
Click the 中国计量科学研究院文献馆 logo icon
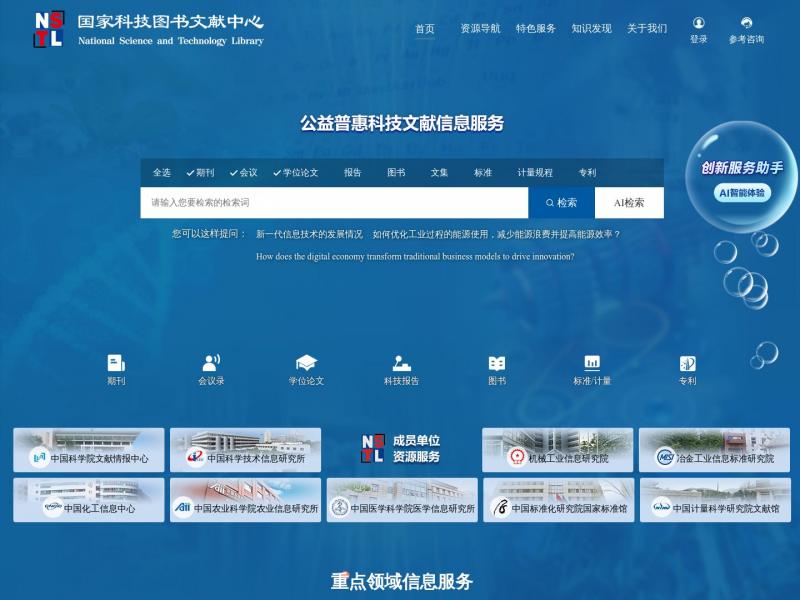(661, 508)
